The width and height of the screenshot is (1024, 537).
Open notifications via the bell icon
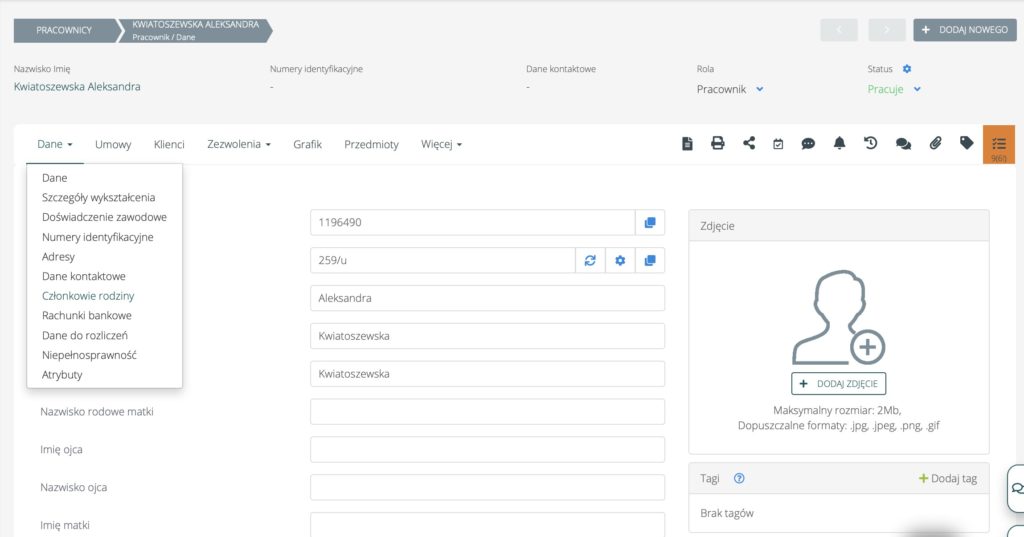pos(839,144)
